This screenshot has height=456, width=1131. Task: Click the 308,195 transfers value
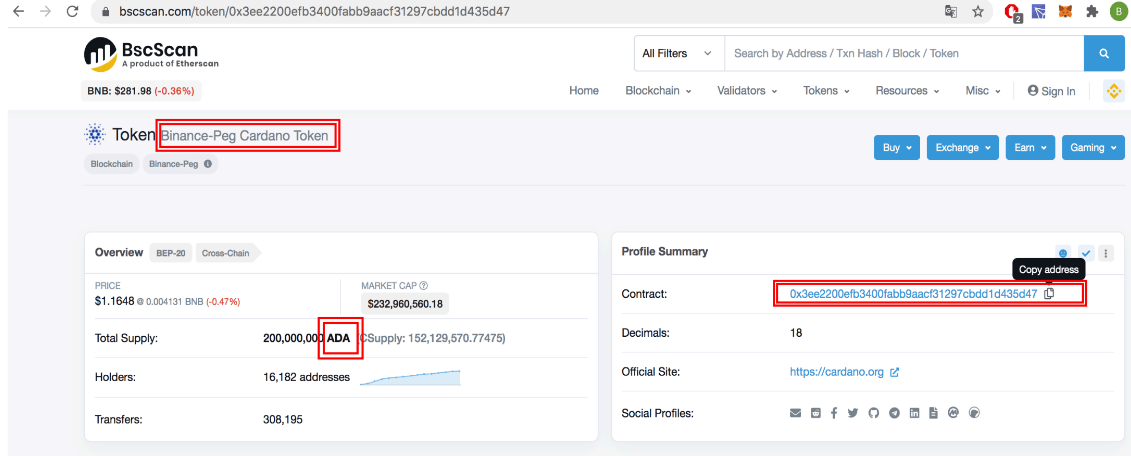(283, 418)
